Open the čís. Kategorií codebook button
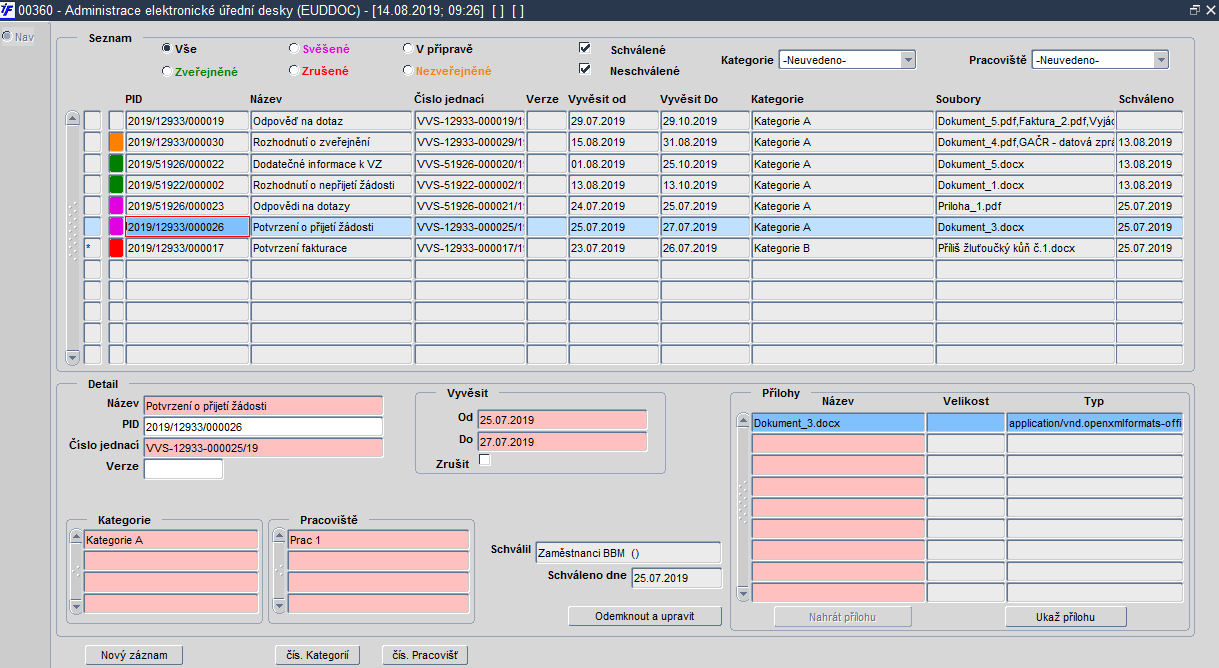Screen dimensions: 1219x668 (x=317, y=656)
